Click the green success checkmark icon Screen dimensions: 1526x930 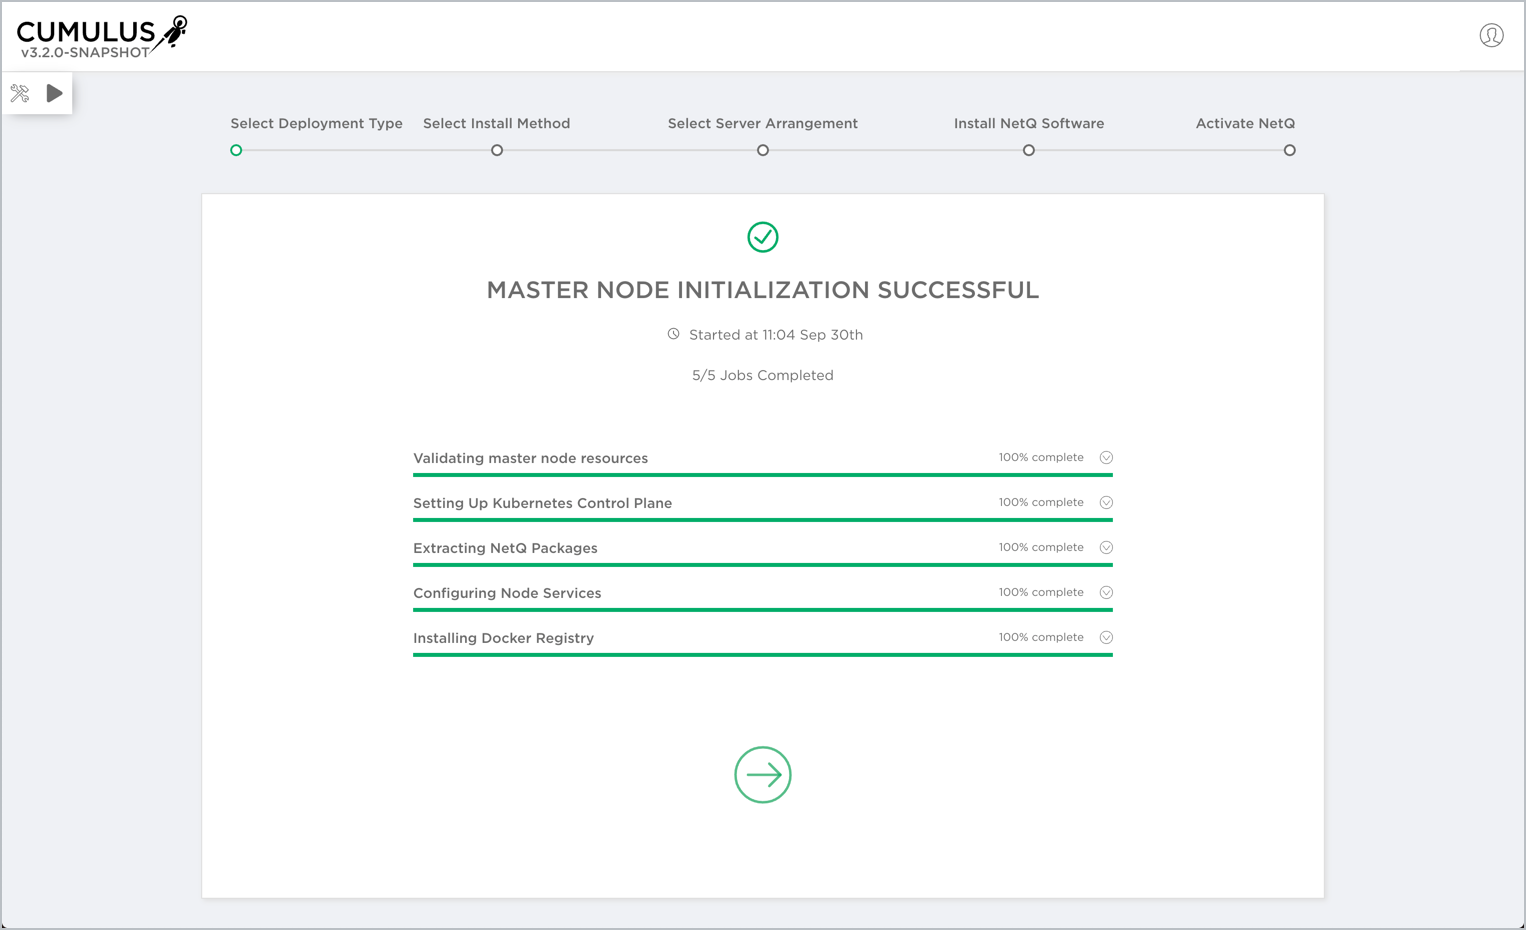[x=763, y=237]
